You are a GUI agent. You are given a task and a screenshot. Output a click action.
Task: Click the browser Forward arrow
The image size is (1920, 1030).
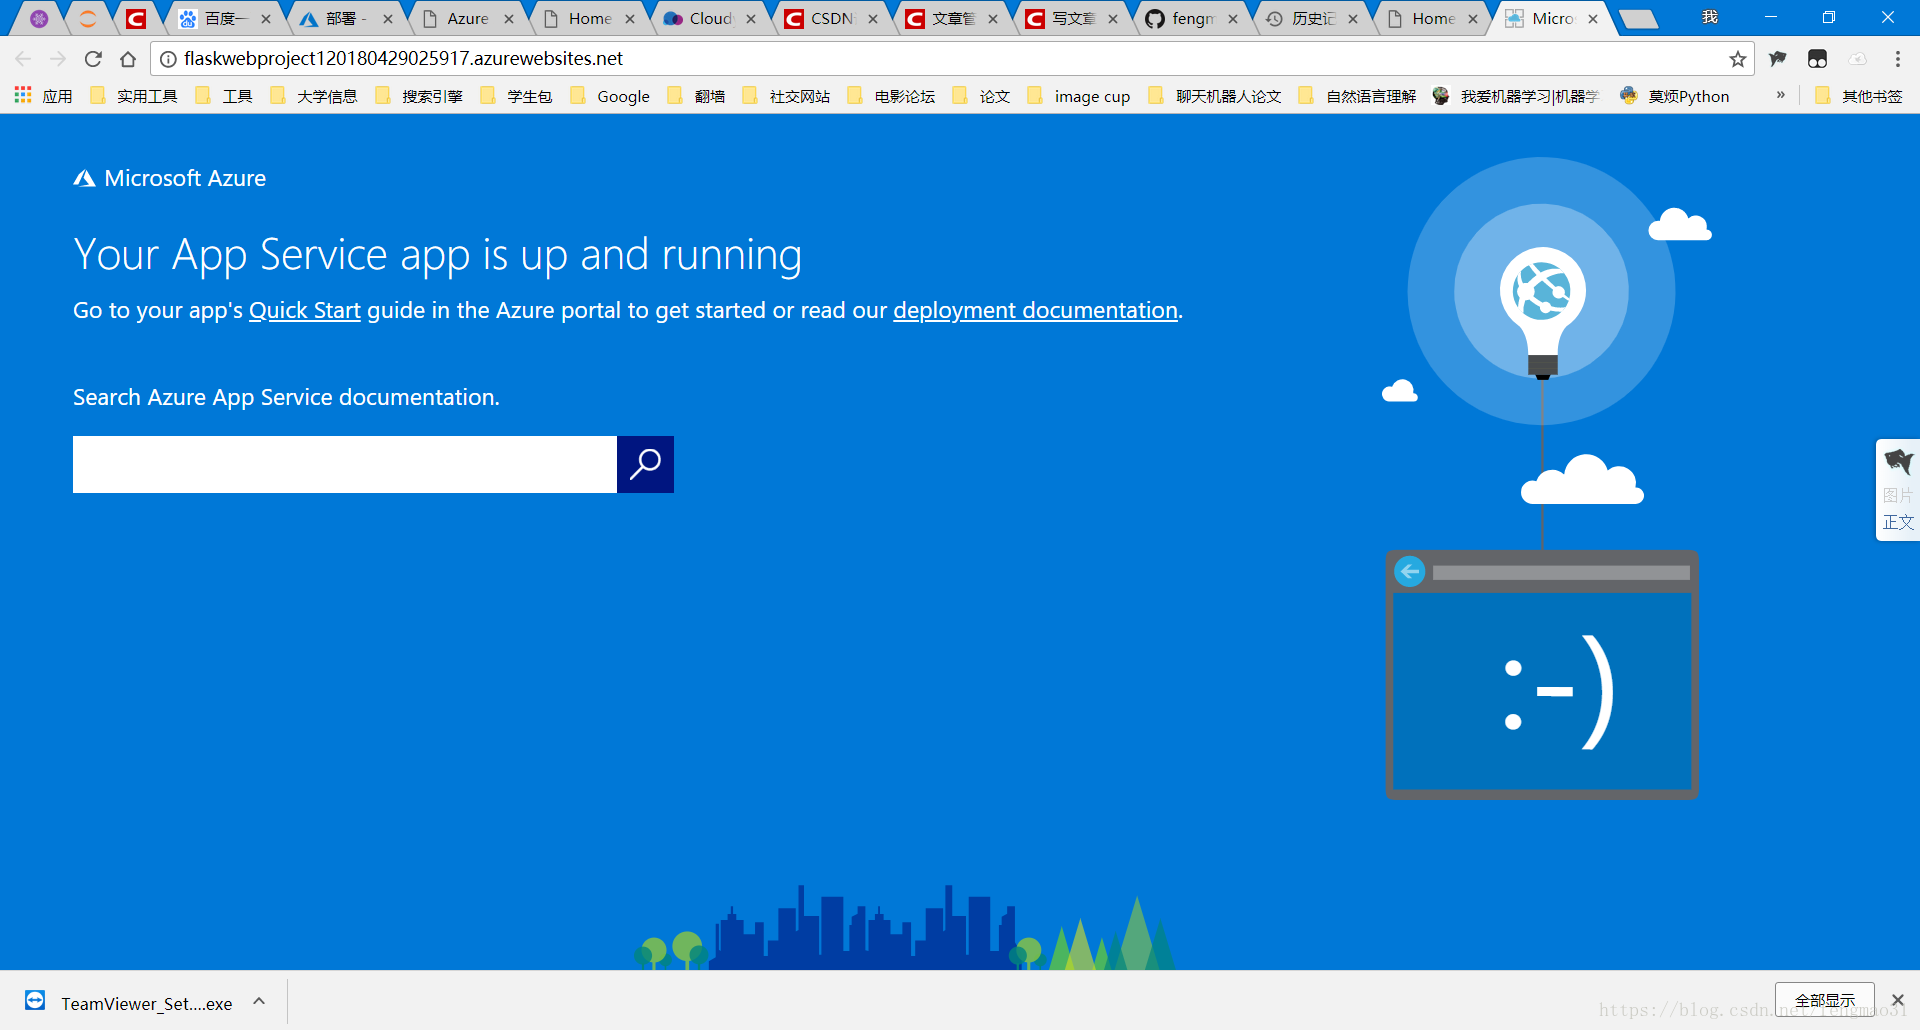58,59
